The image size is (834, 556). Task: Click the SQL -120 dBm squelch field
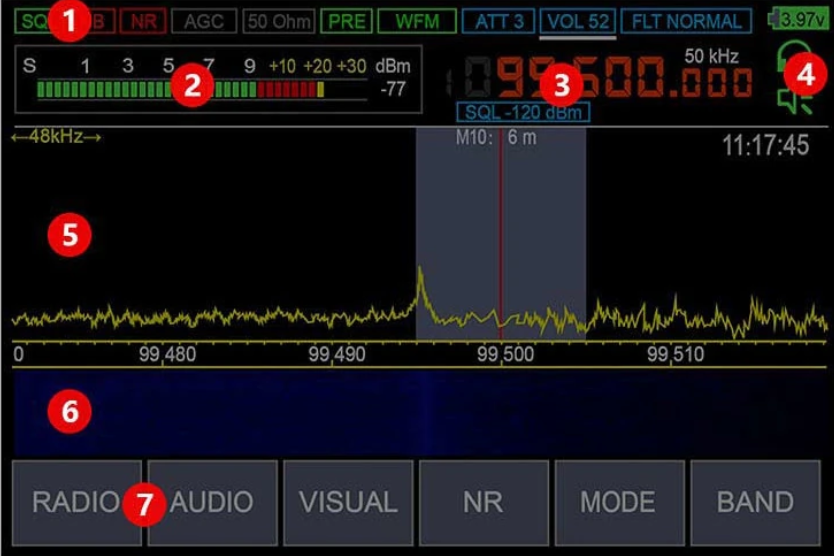(x=522, y=111)
